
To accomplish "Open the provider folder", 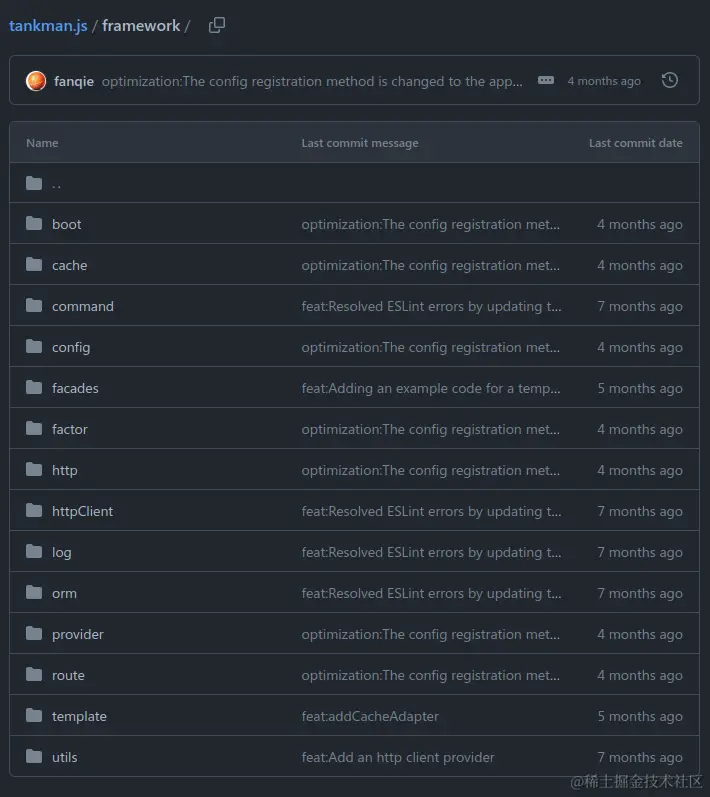I will (78, 634).
